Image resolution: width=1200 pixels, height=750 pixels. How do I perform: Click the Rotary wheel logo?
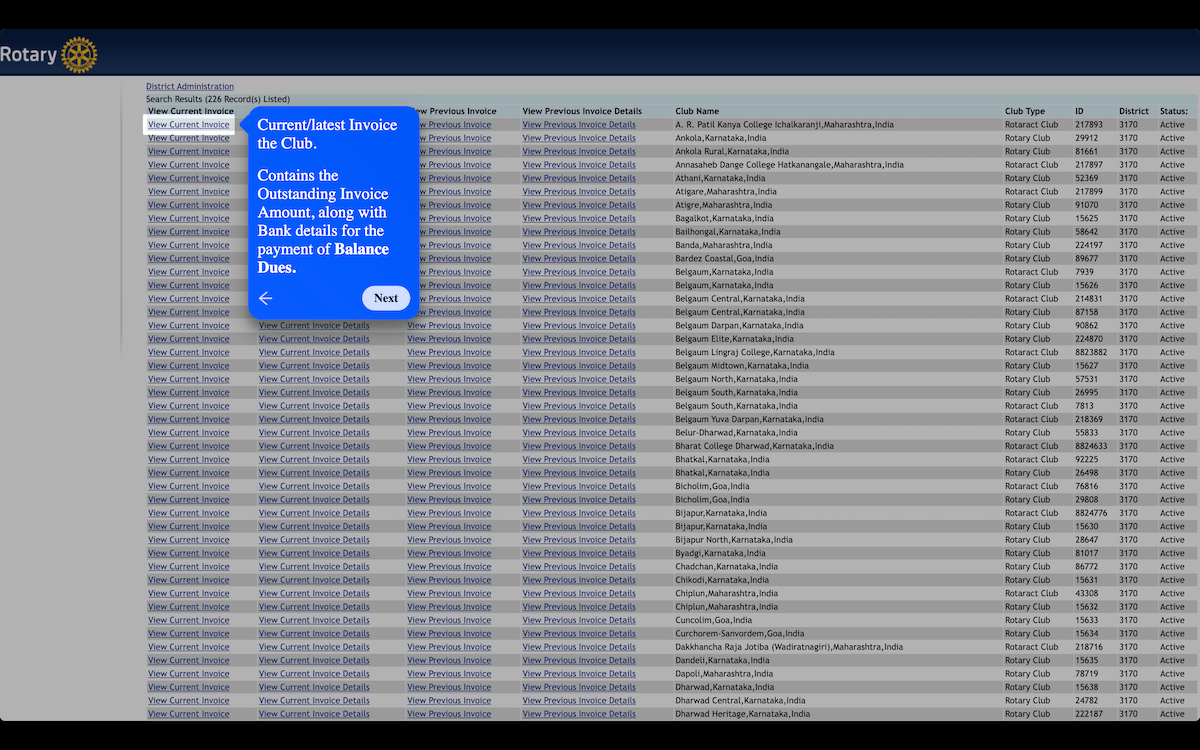79,55
